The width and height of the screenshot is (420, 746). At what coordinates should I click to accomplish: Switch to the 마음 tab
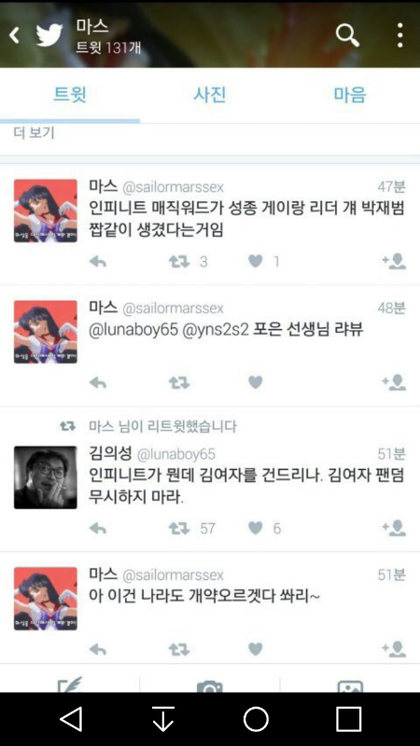coord(350,95)
